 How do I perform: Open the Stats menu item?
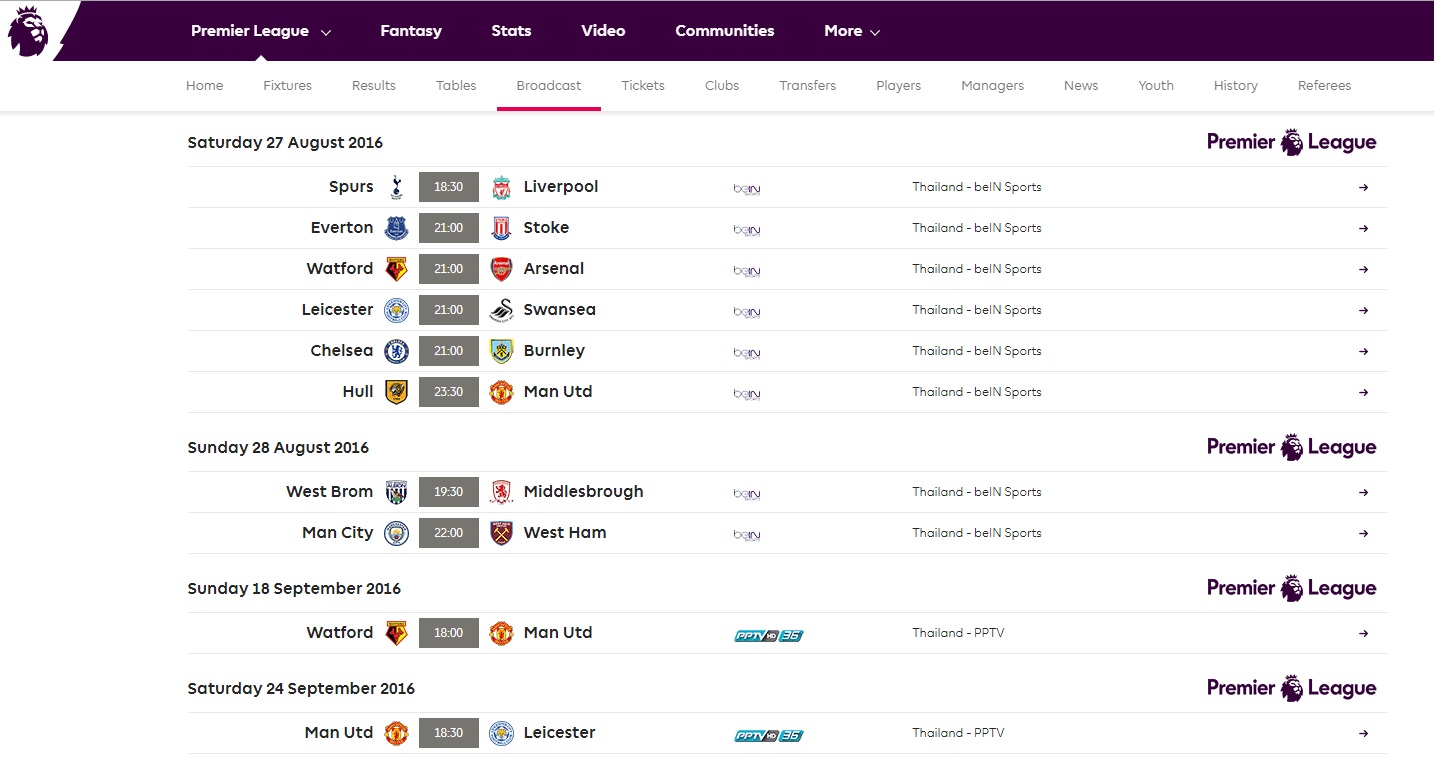click(x=511, y=31)
